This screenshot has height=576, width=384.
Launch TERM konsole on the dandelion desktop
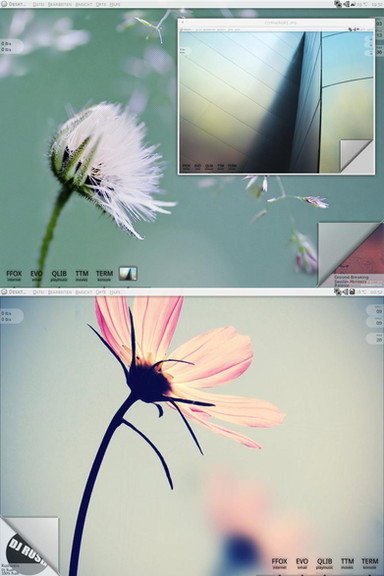pos(104,276)
